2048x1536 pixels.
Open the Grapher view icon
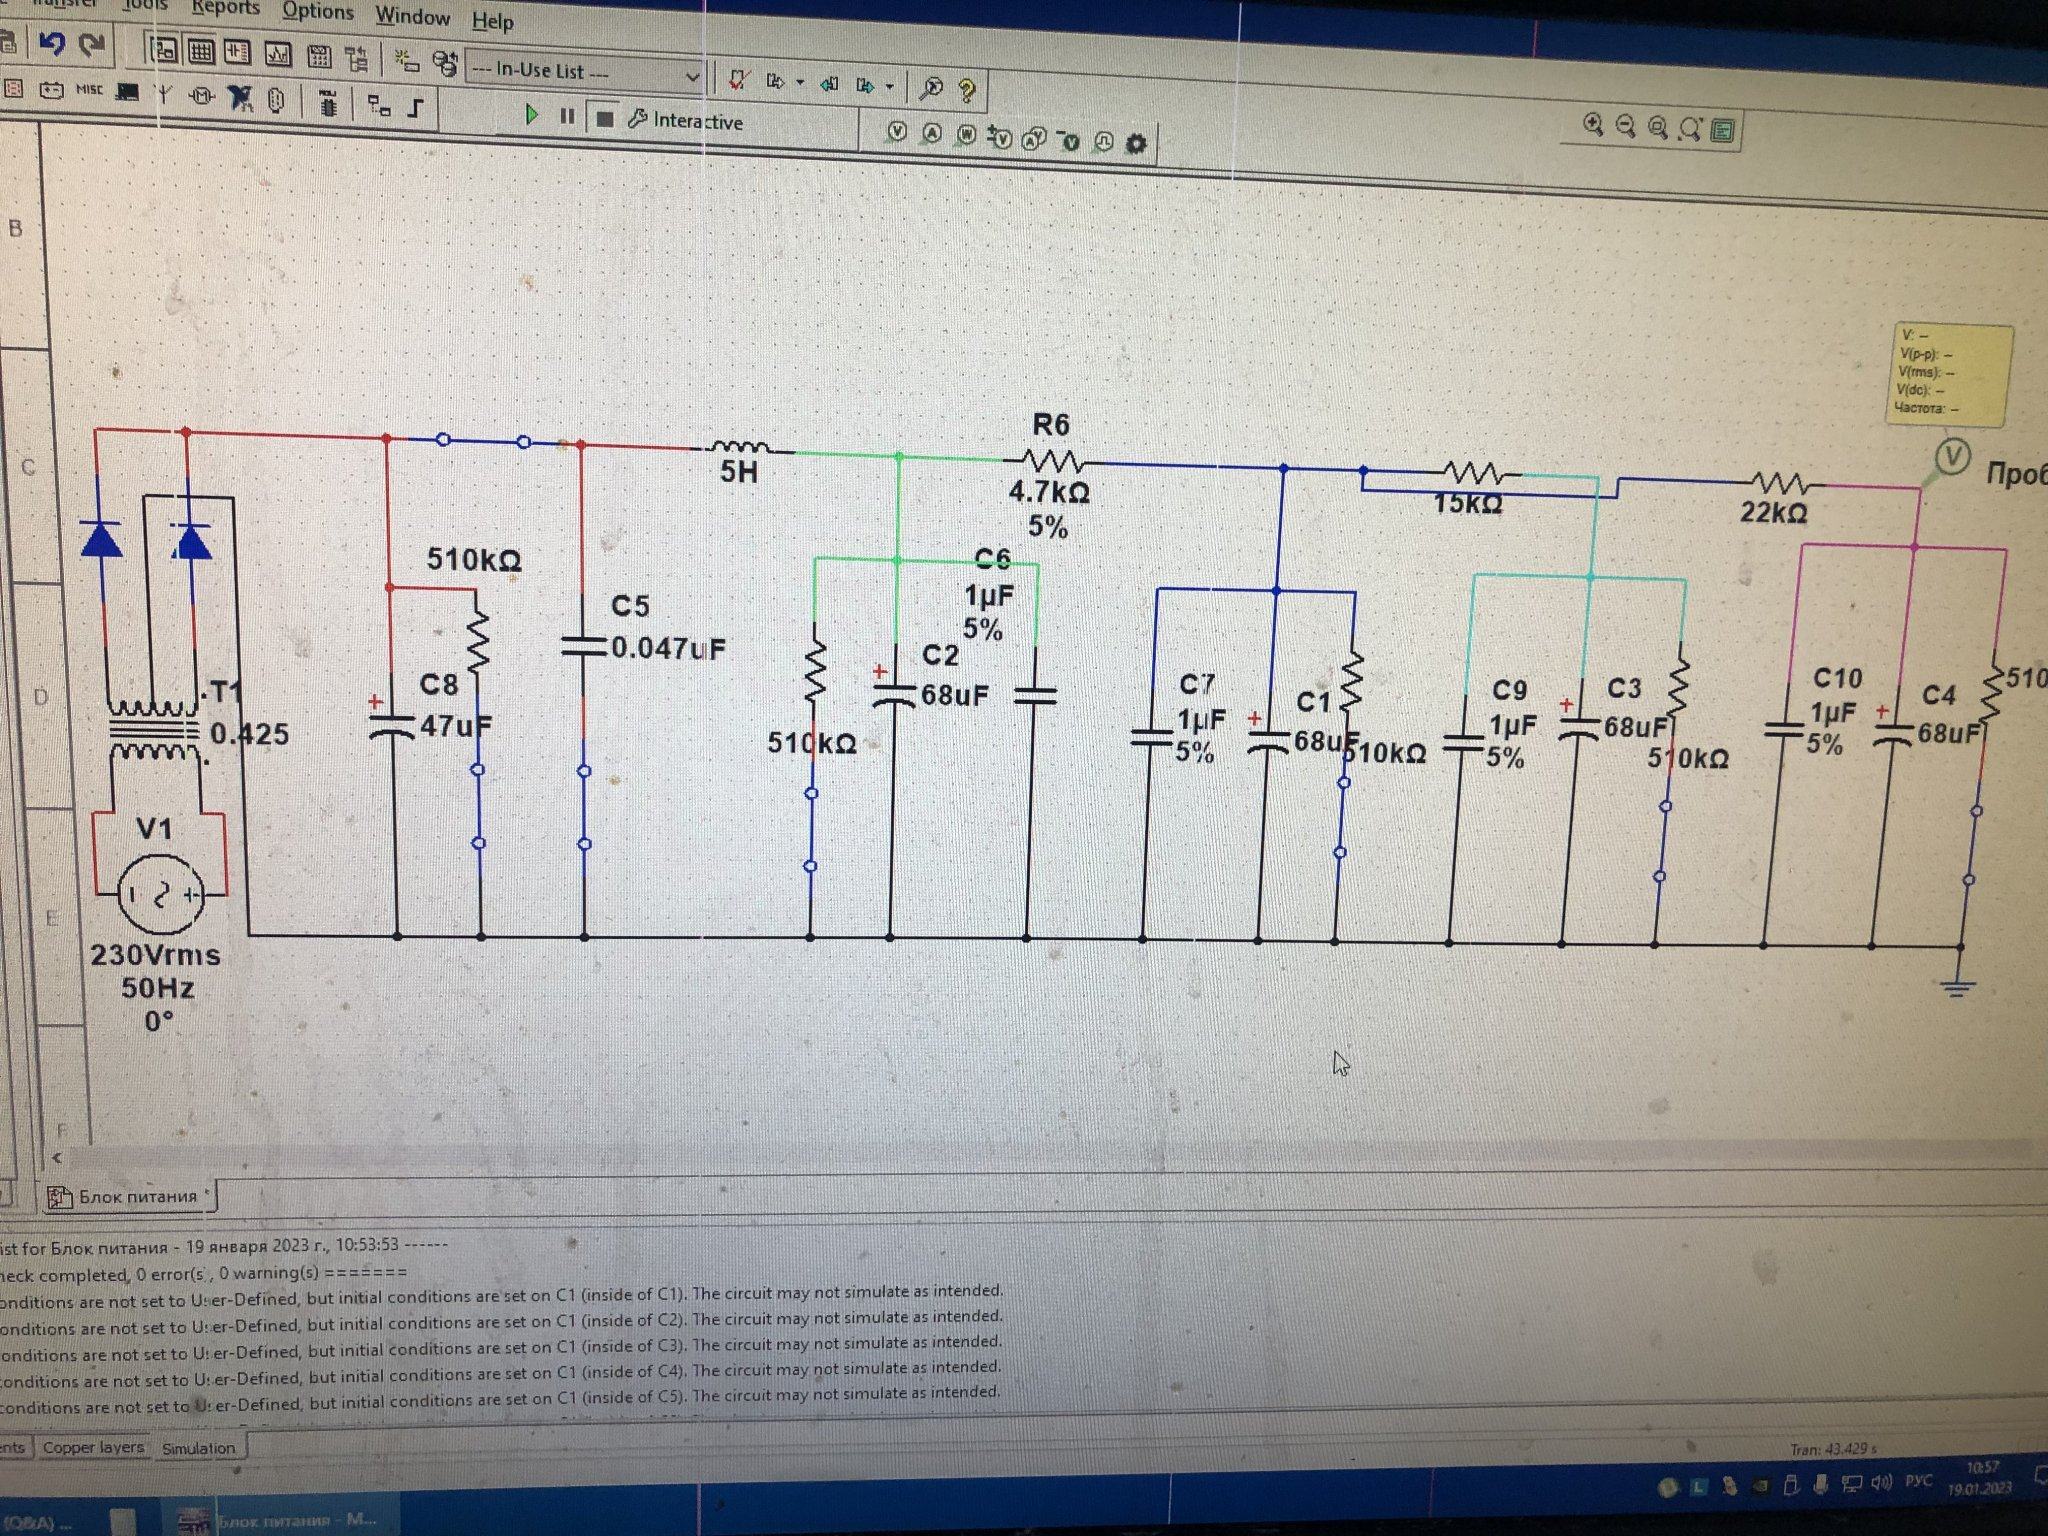click(277, 53)
